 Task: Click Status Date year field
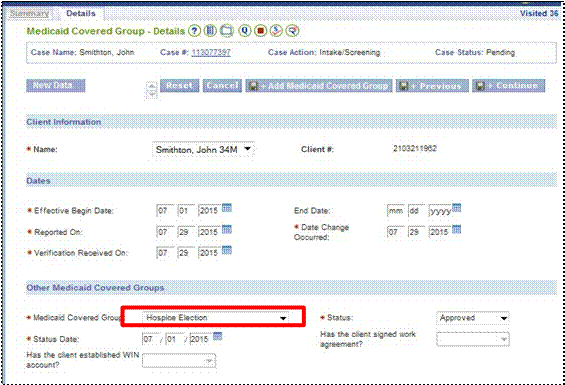click(200, 339)
